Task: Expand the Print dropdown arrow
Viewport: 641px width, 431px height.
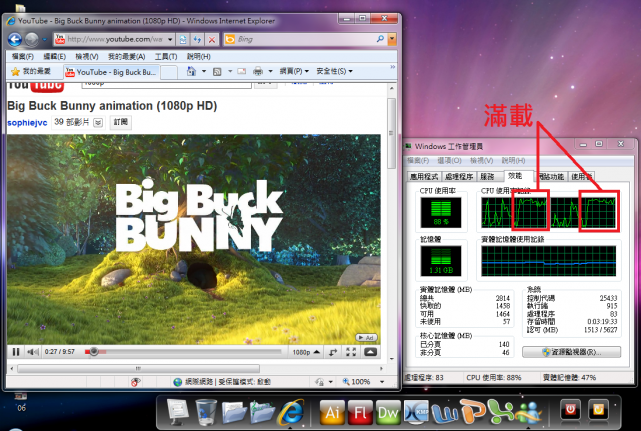Action: pos(270,71)
